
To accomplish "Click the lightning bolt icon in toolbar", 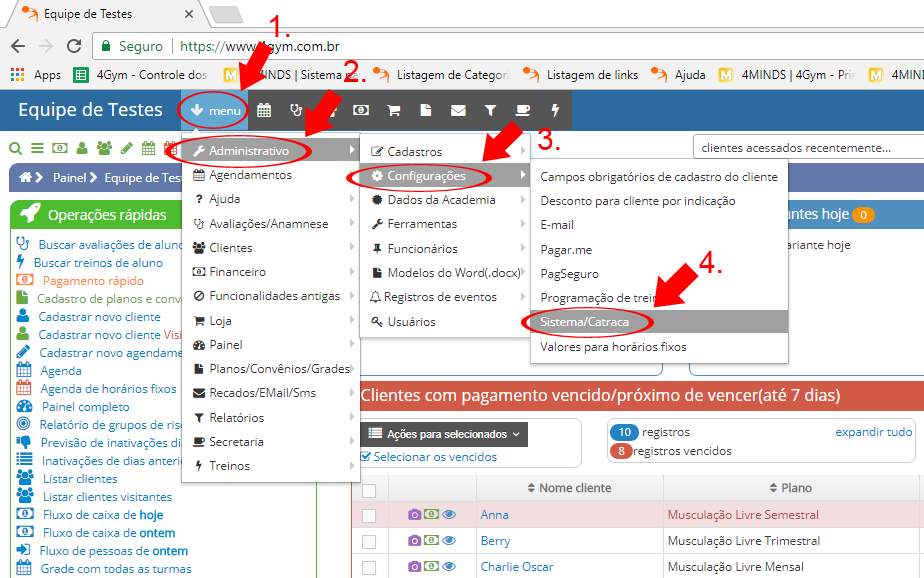I will [555, 110].
